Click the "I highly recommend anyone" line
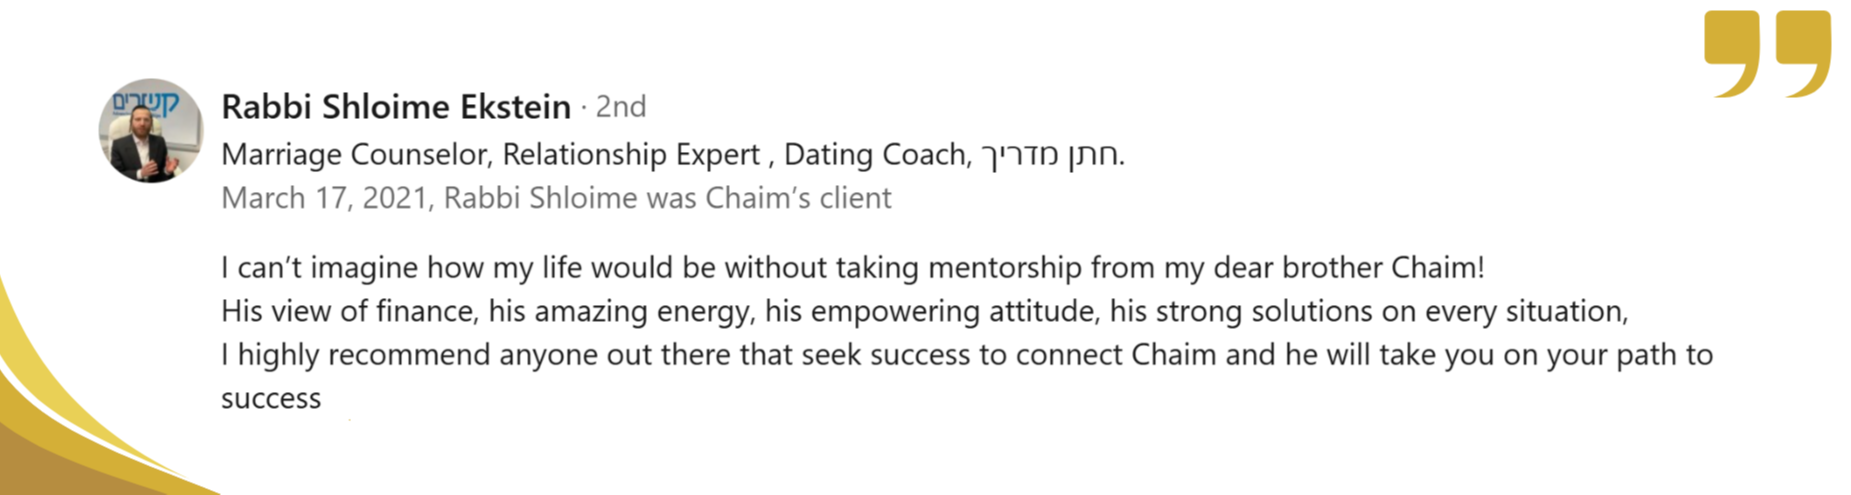The width and height of the screenshot is (1851, 495). tap(967, 355)
